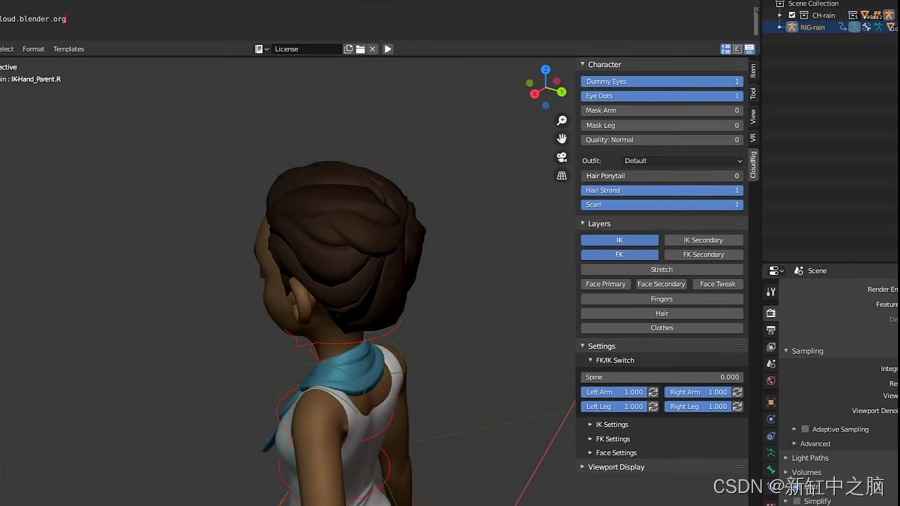Switch to the Item sidebar tab

(753, 71)
